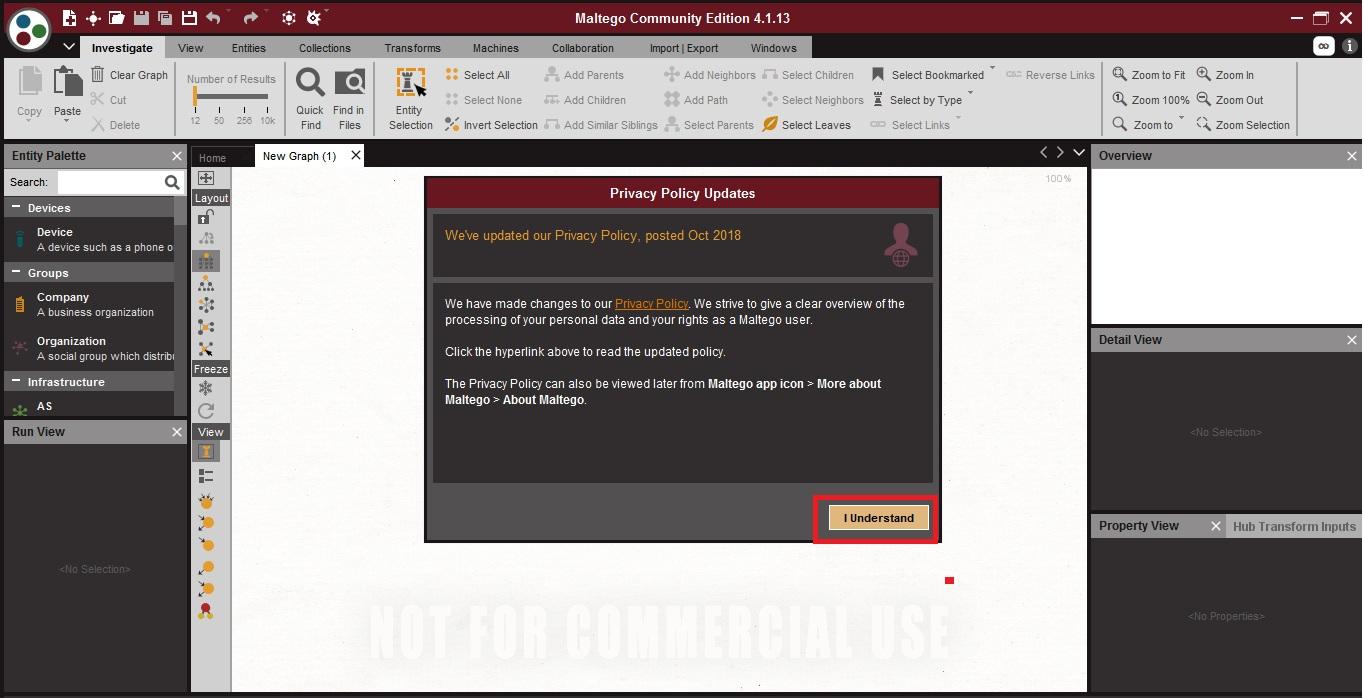Viewport: 1364px width, 698px height.
Task: Open the Windows ribbon tab
Action: (774, 48)
